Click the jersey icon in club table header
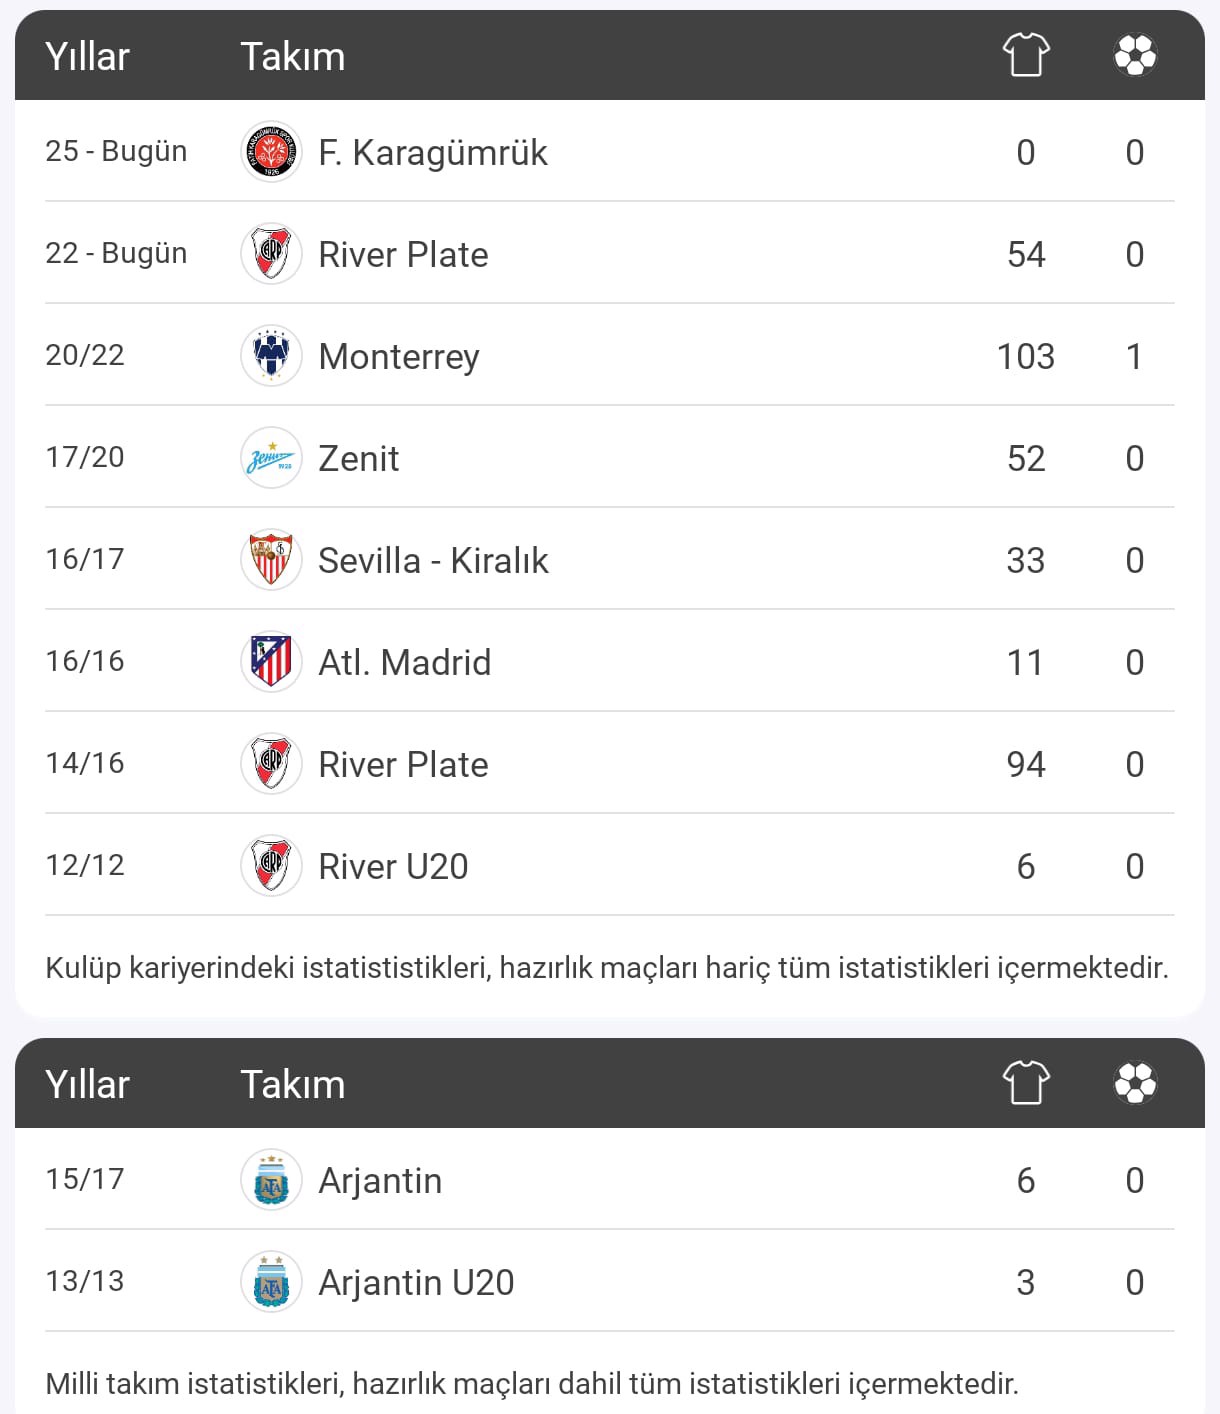 [1026, 55]
